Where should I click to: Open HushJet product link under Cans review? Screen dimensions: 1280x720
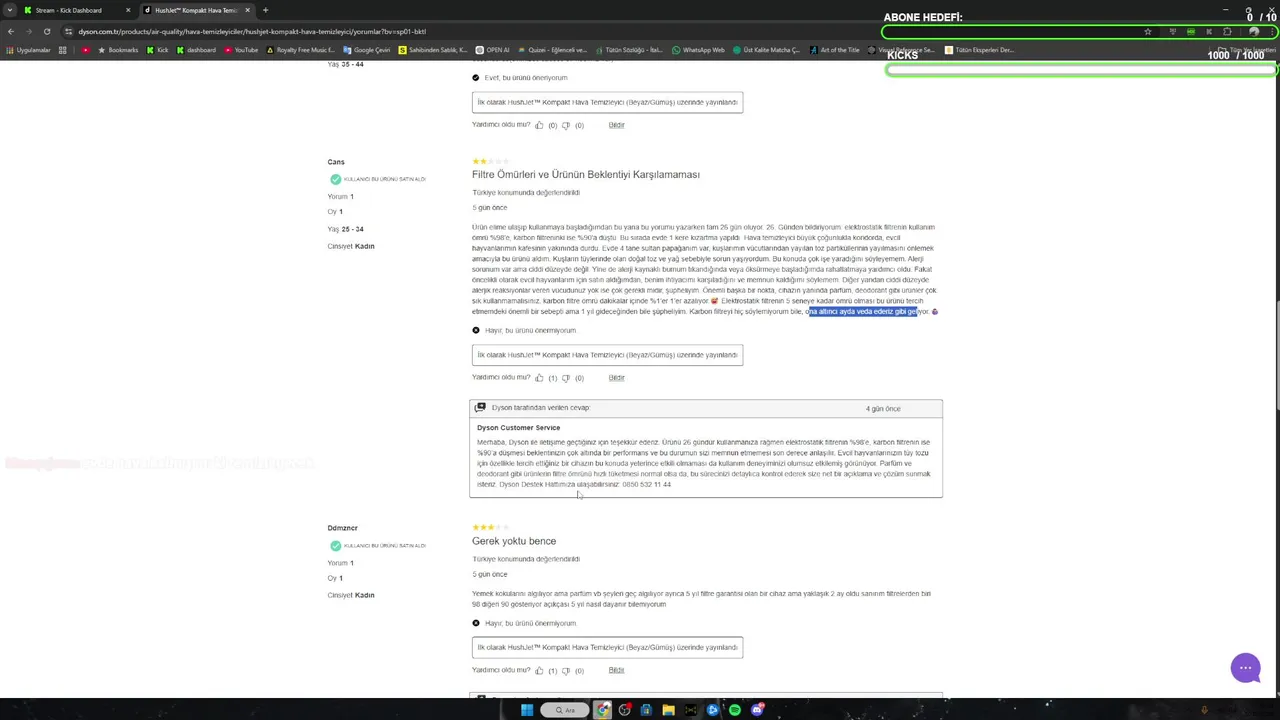coord(607,355)
